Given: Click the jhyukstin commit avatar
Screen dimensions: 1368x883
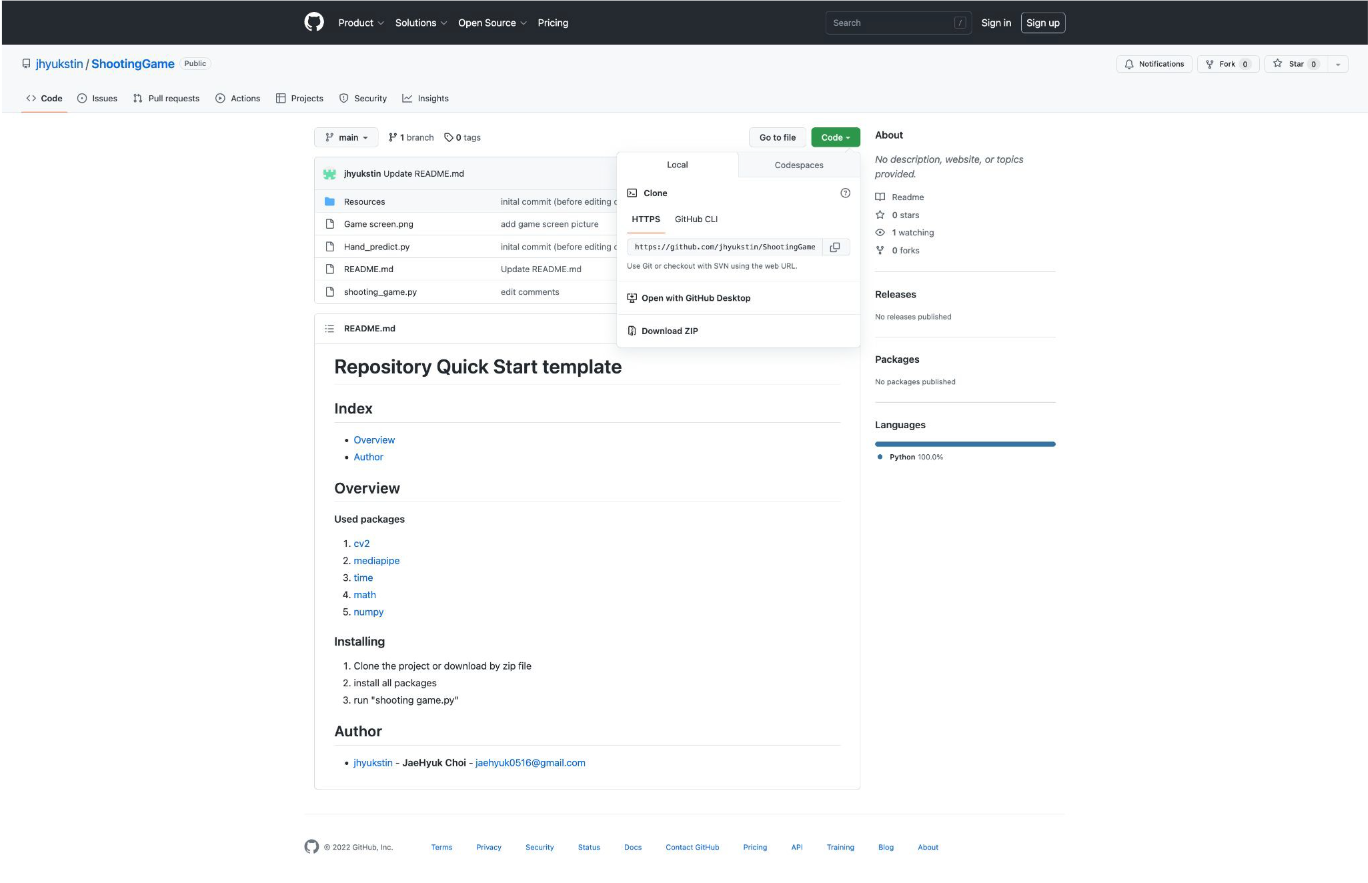Looking at the screenshot, I should pyautogui.click(x=329, y=174).
